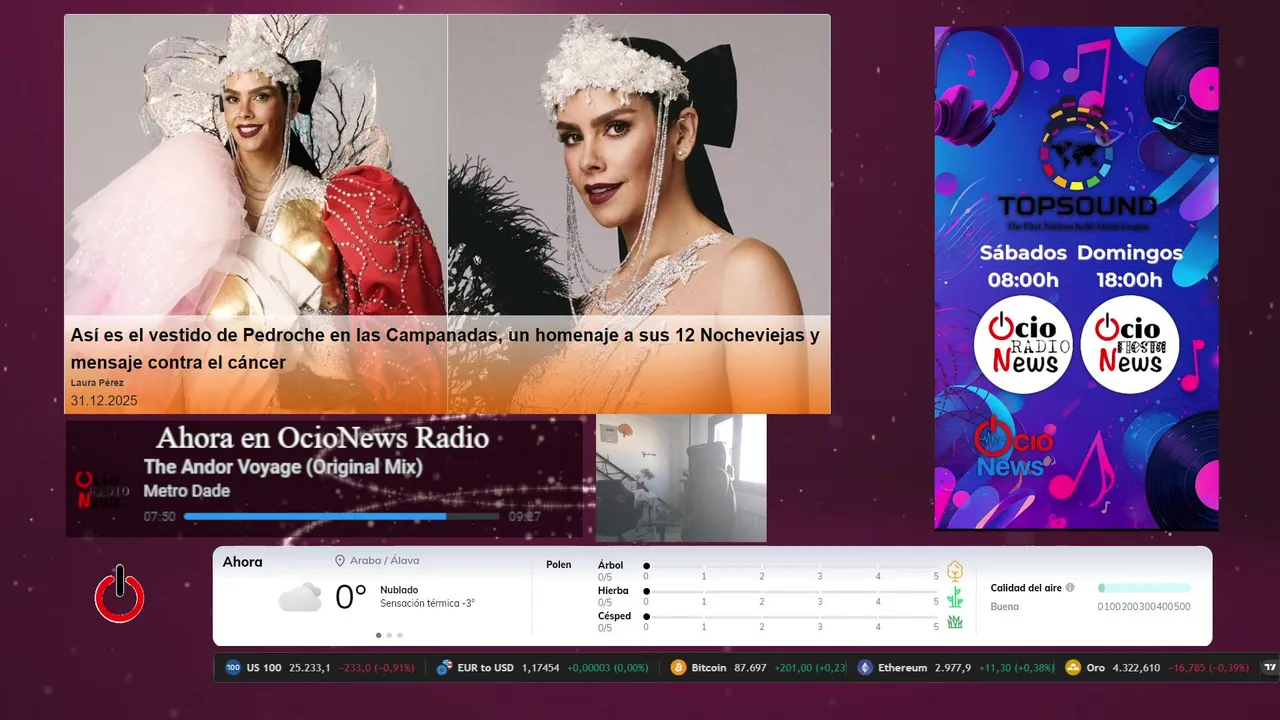Click the TopSound globe logo in banner
The width and height of the screenshot is (1280, 720).
pos(1076,142)
